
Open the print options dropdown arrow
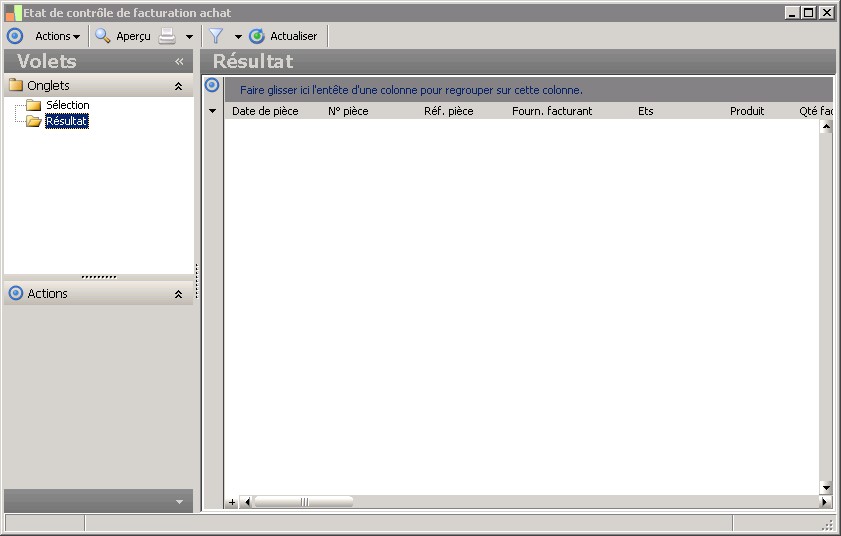click(189, 36)
